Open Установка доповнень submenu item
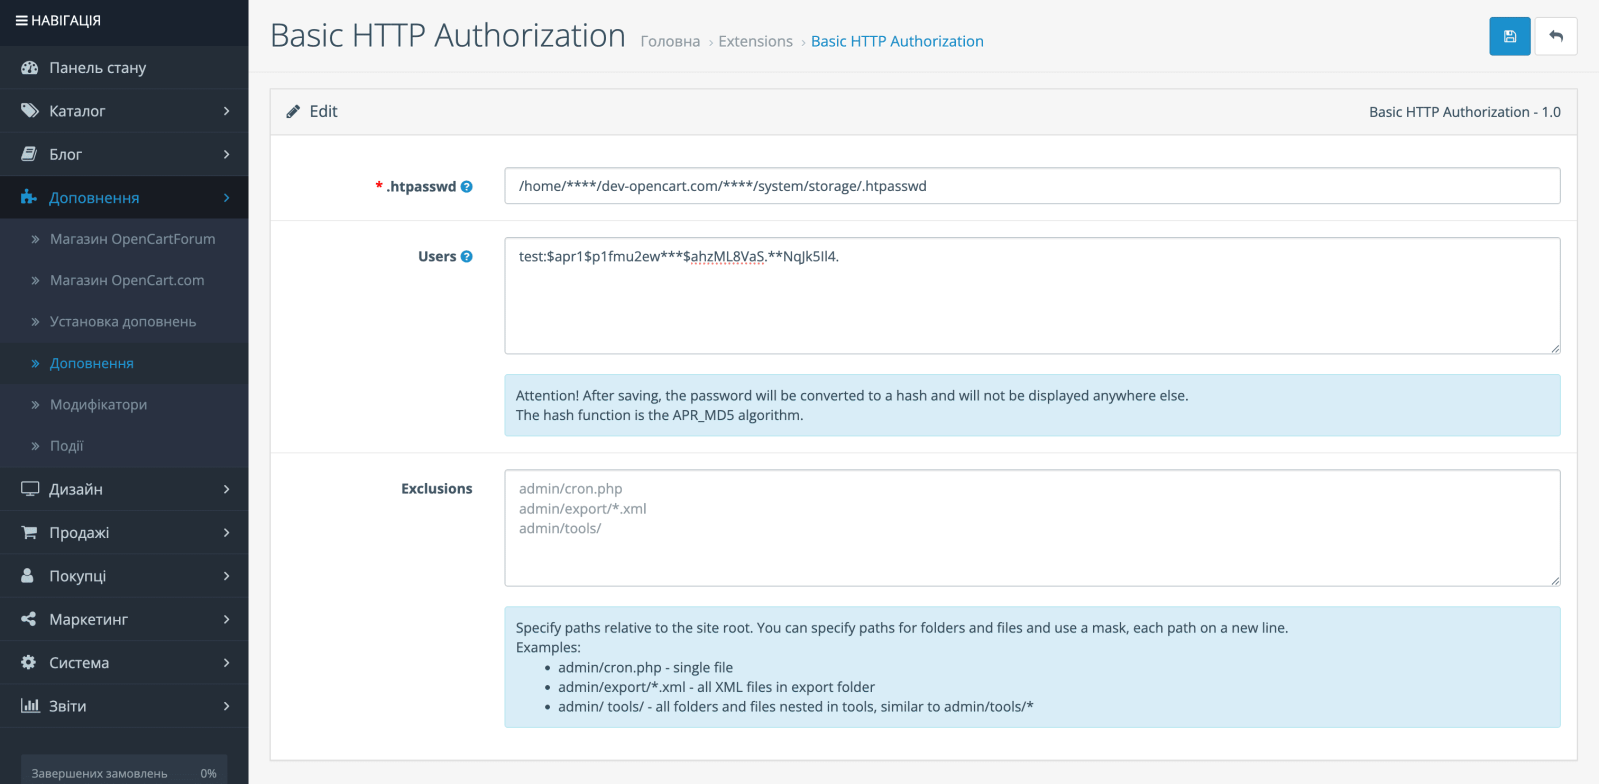 point(124,321)
